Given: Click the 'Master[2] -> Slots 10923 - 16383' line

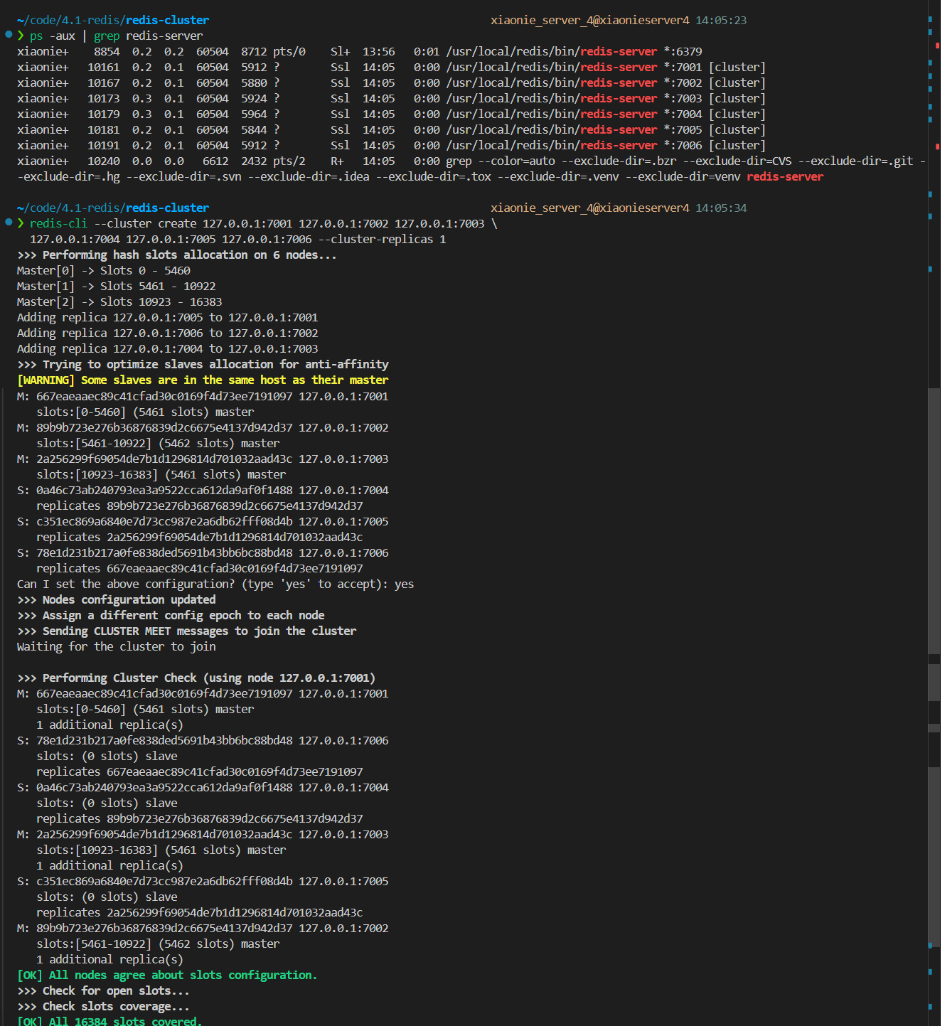Looking at the screenshot, I should pyautogui.click(x=119, y=302).
